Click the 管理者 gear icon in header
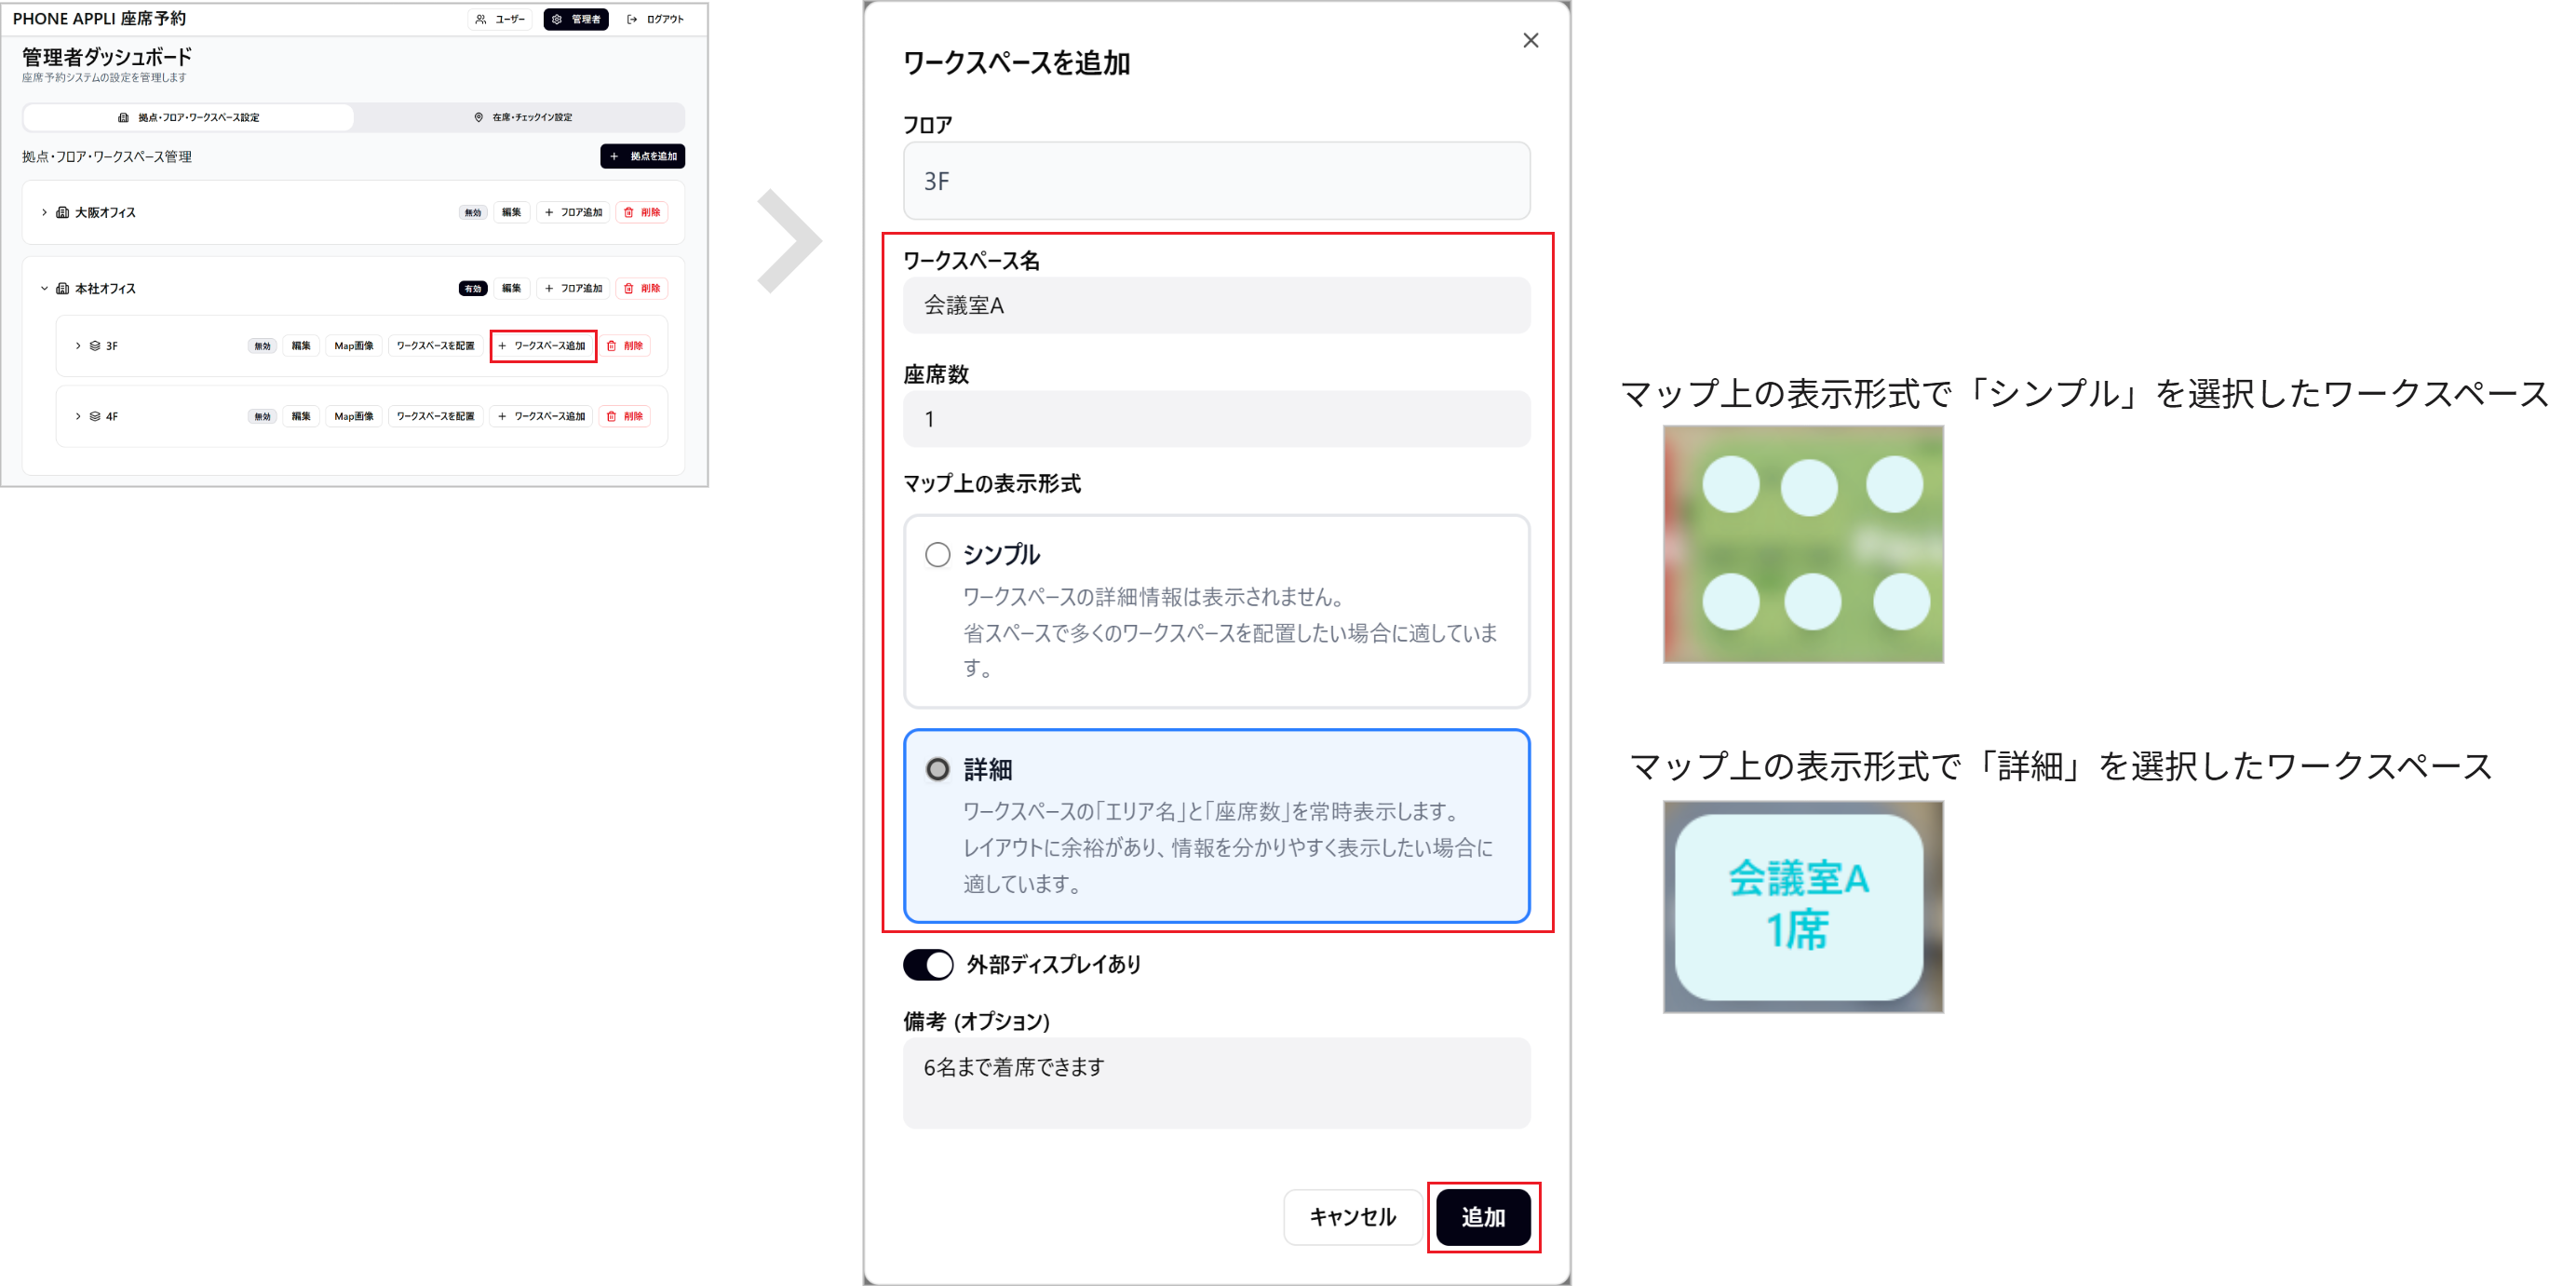 tap(555, 18)
